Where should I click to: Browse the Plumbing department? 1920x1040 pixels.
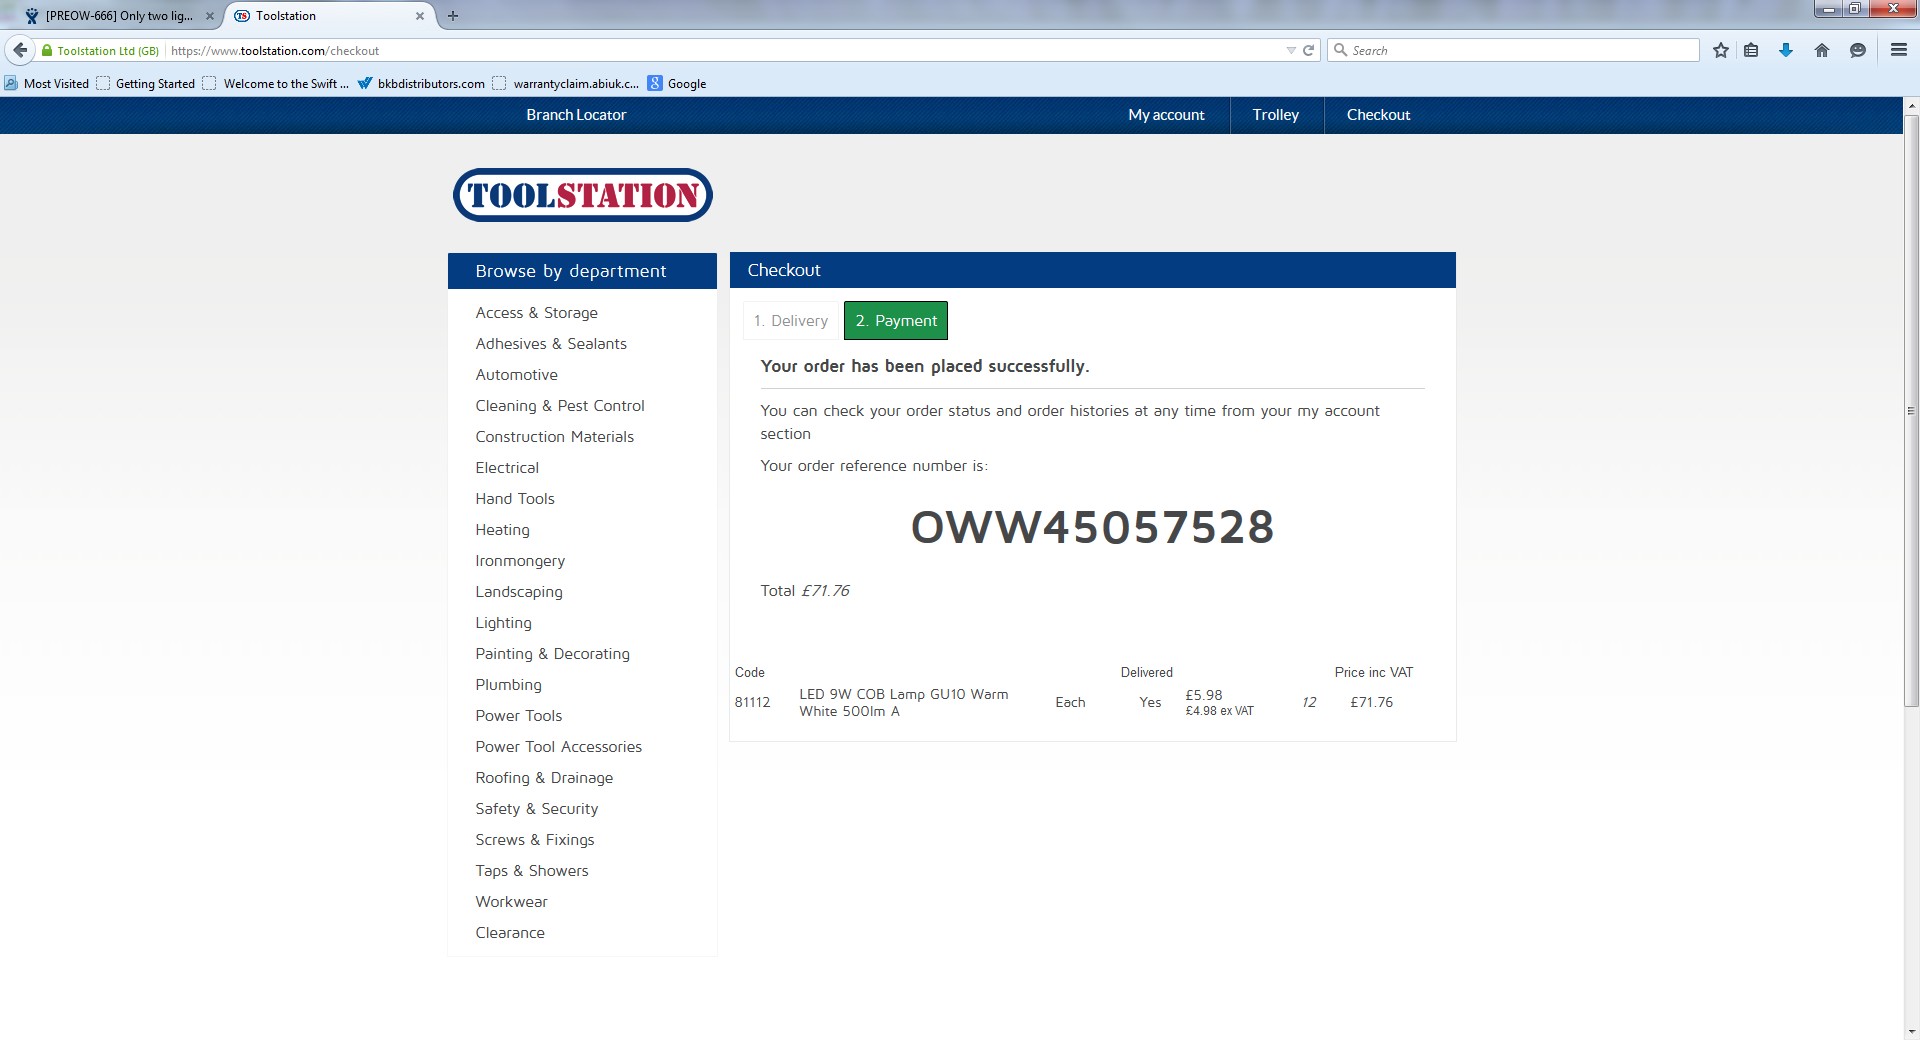(508, 685)
